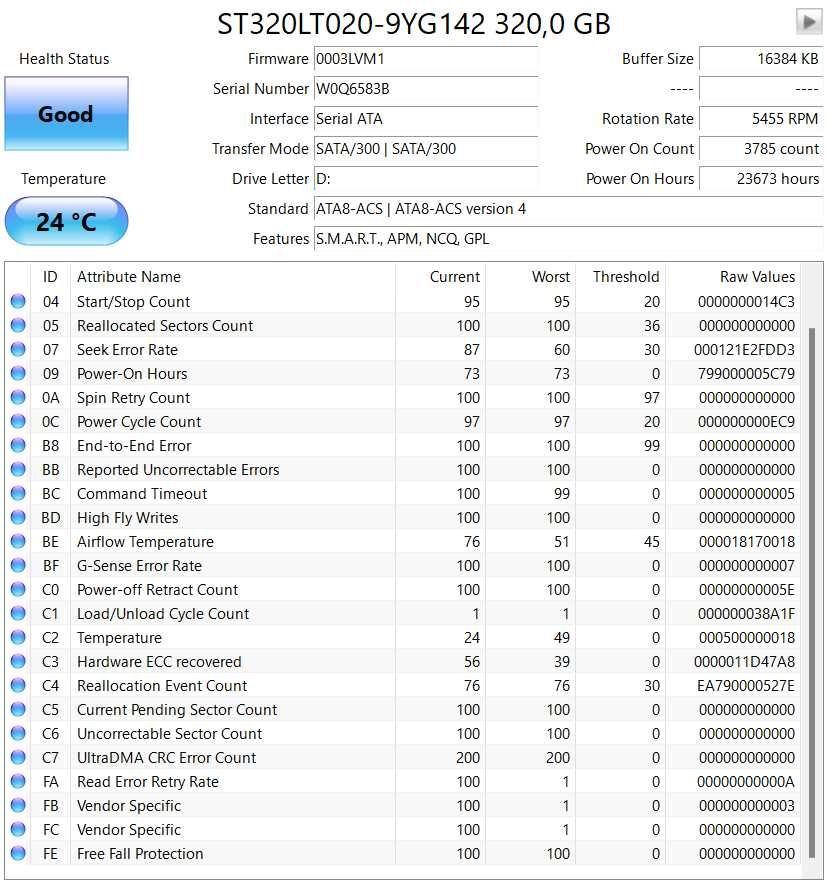Click the status orb for FC Vendor Specific
The width and height of the screenshot is (828, 882).
pyautogui.click(x=18, y=829)
